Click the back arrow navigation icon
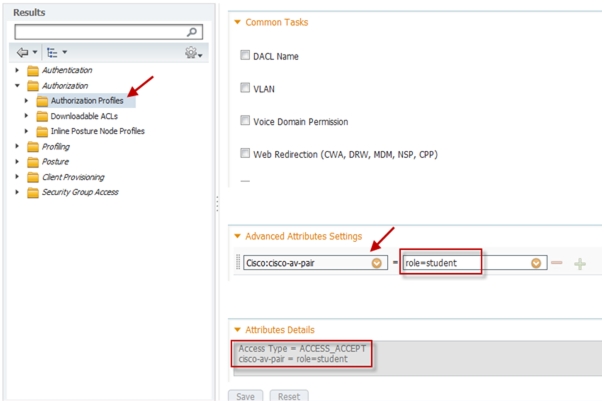The image size is (604, 401). pyautogui.click(x=23, y=52)
